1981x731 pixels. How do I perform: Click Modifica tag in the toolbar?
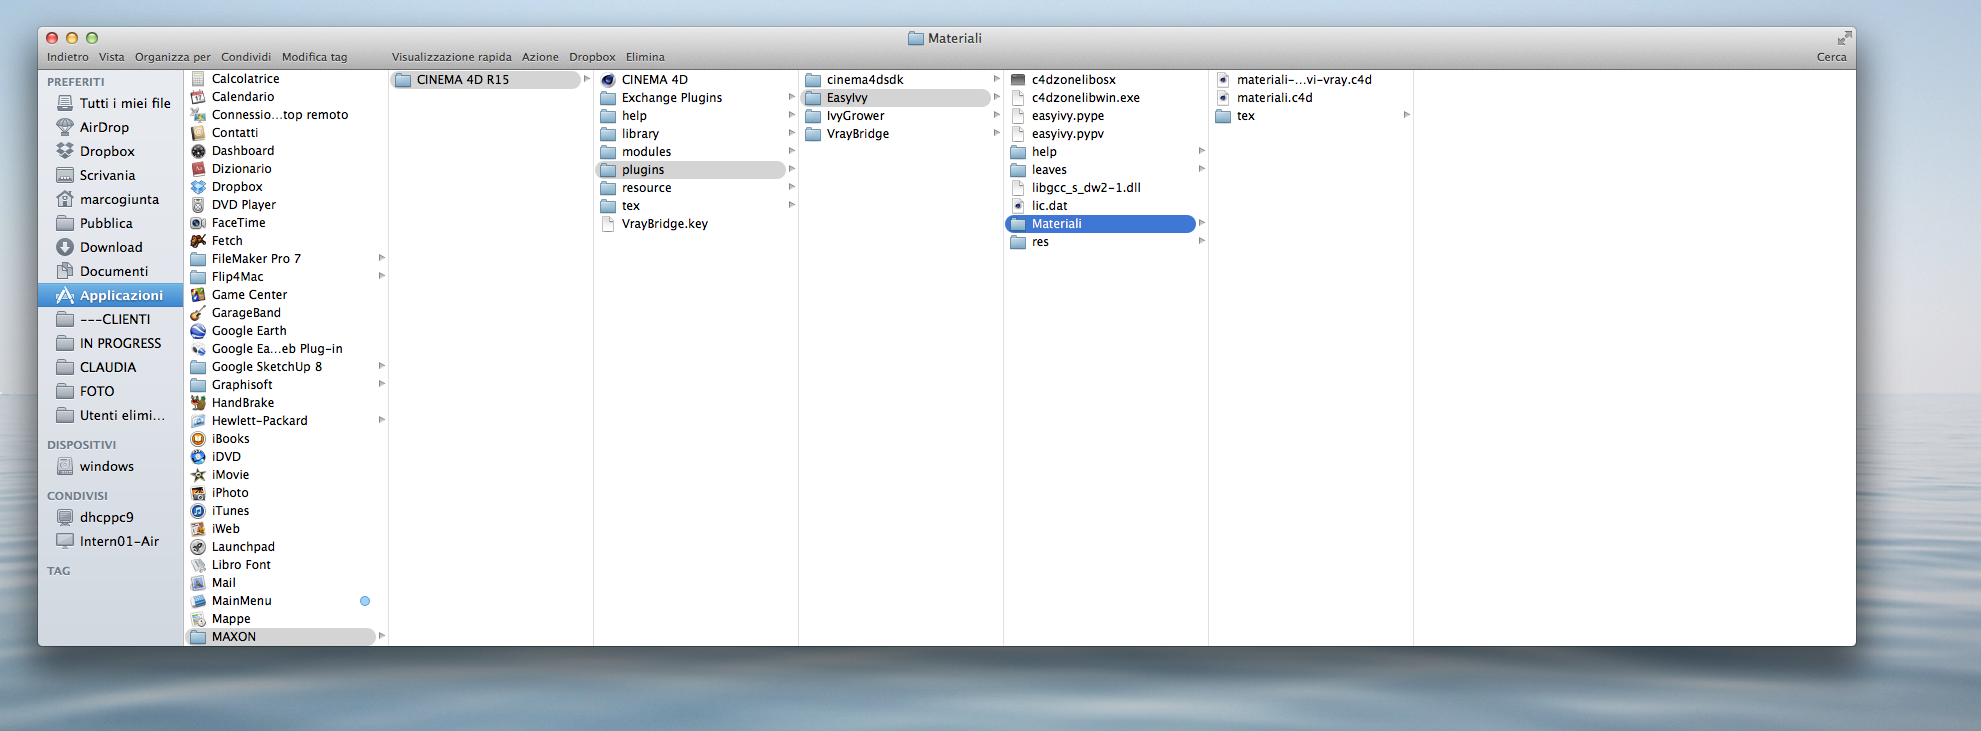[315, 57]
